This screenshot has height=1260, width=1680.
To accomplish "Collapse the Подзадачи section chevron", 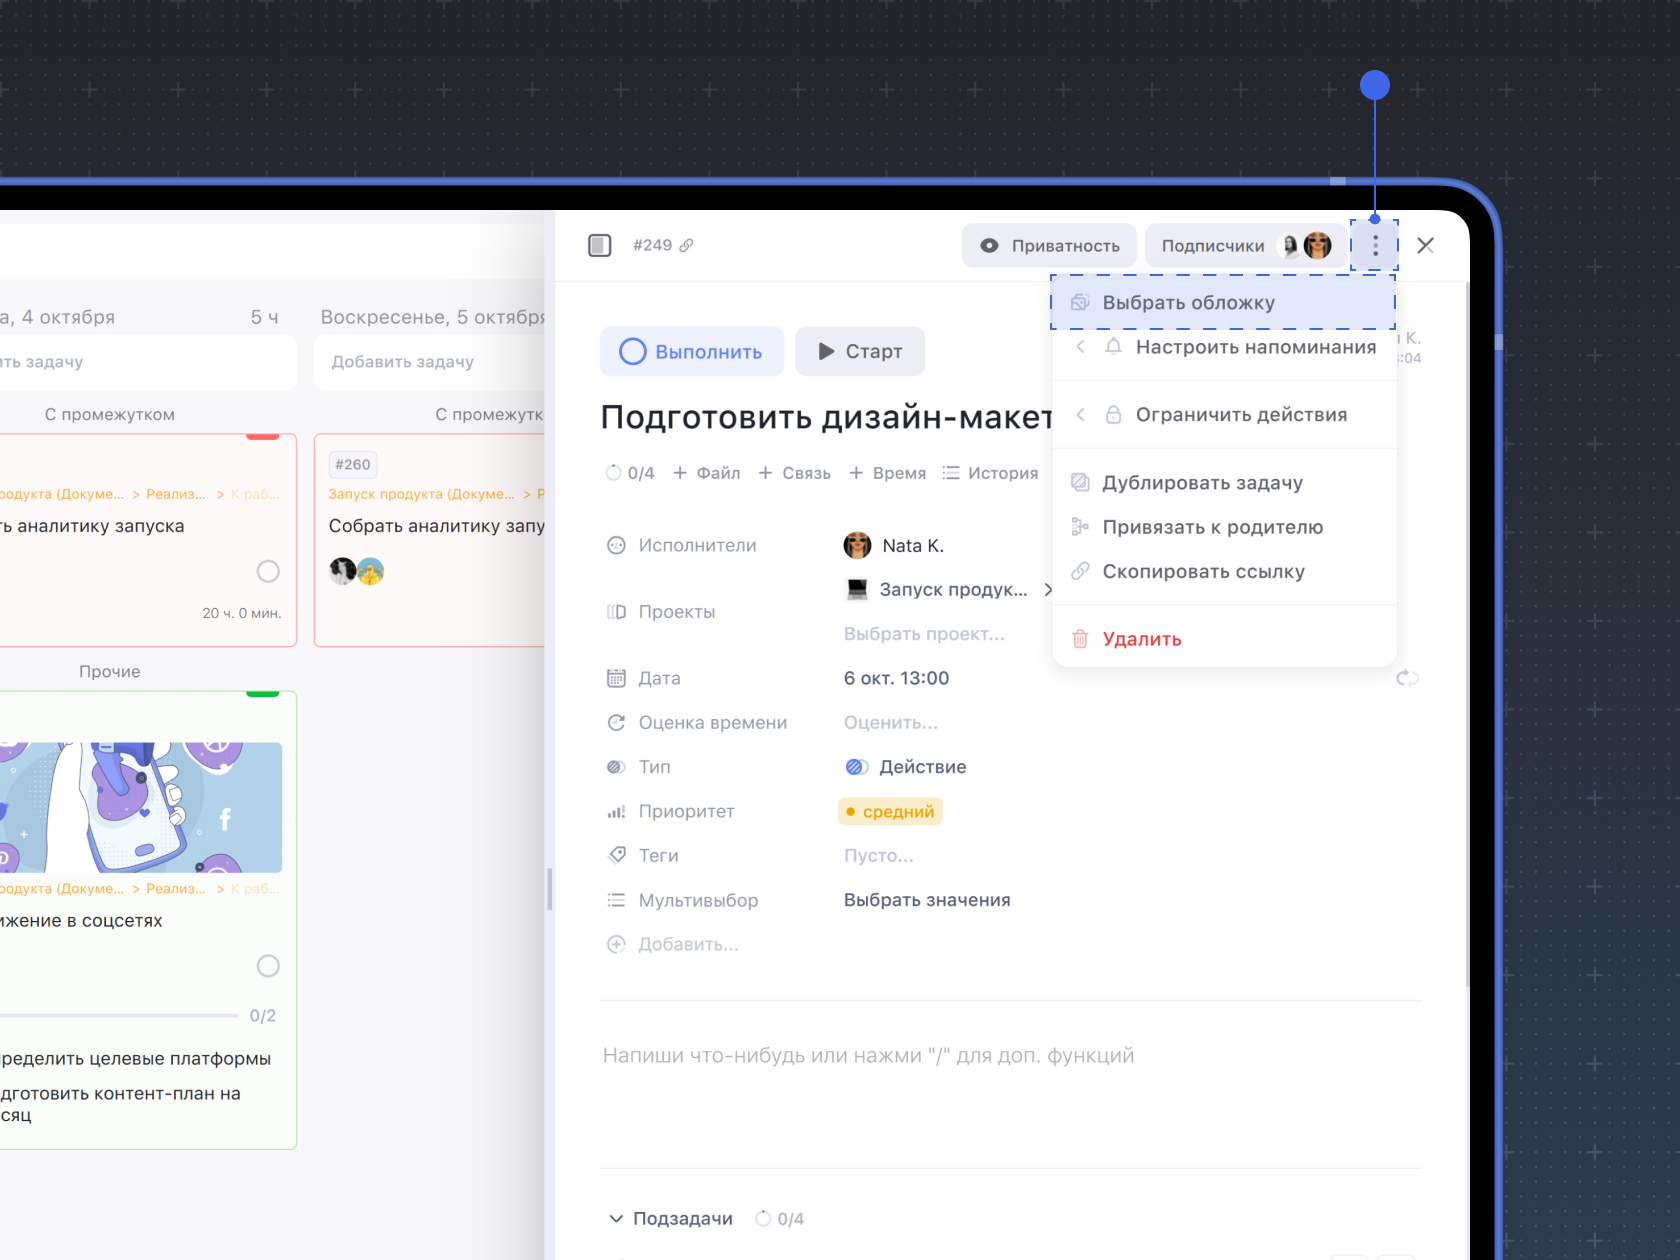I will tap(616, 1218).
